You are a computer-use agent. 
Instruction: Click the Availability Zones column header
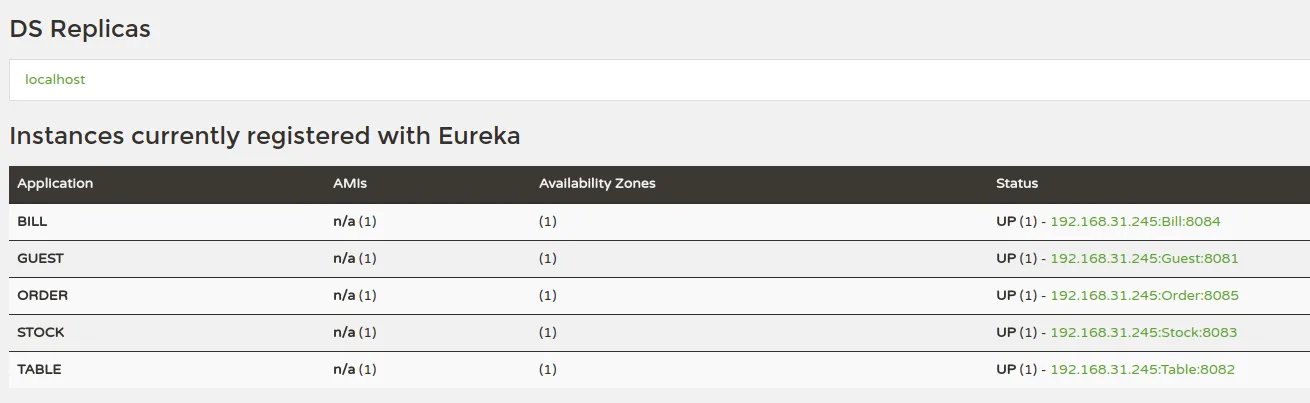click(x=597, y=183)
